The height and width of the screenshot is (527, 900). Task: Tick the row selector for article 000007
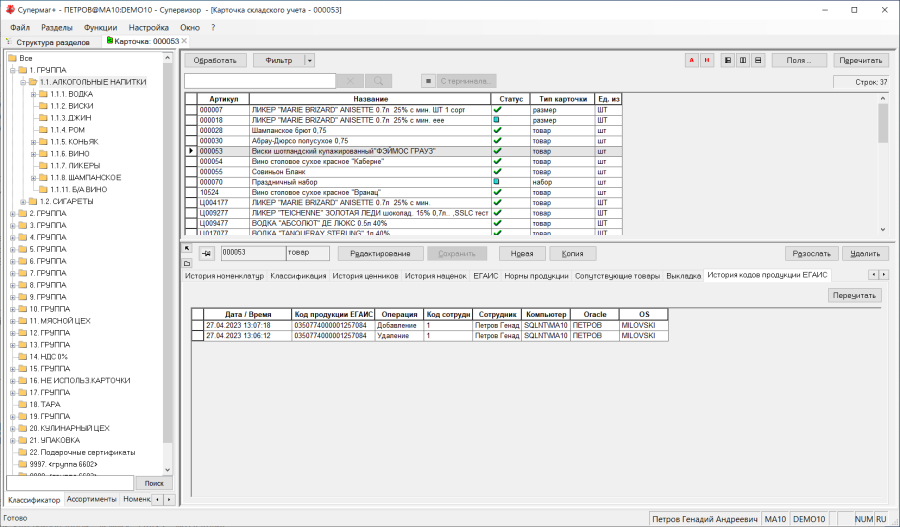tap(191, 110)
